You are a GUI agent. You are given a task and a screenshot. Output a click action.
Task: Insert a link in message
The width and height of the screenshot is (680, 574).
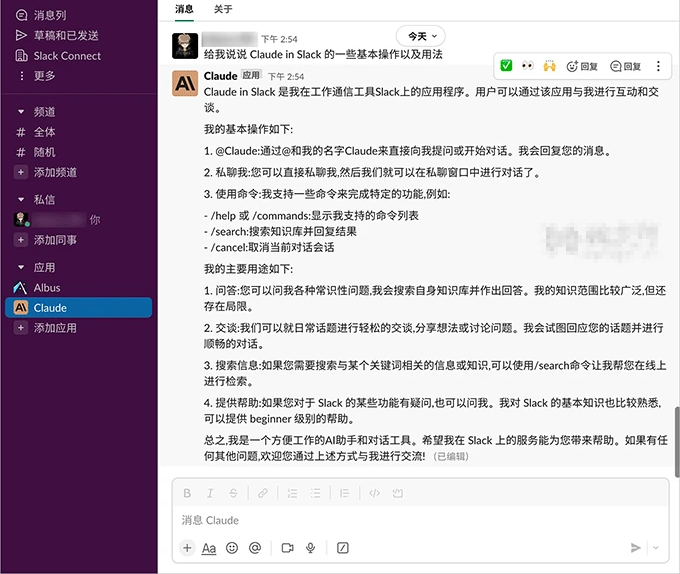tap(262, 493)
